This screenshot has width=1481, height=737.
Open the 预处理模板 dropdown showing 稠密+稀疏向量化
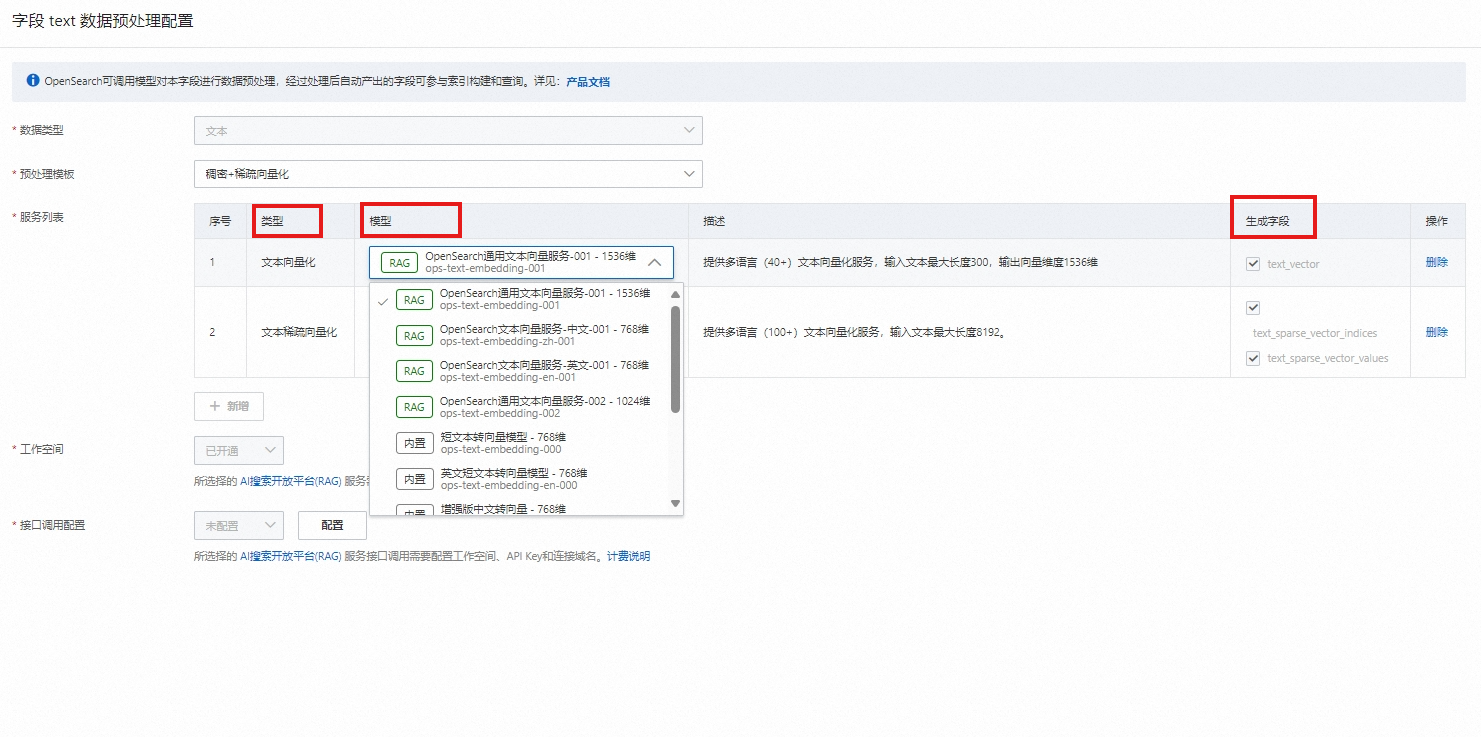point(448,174)
